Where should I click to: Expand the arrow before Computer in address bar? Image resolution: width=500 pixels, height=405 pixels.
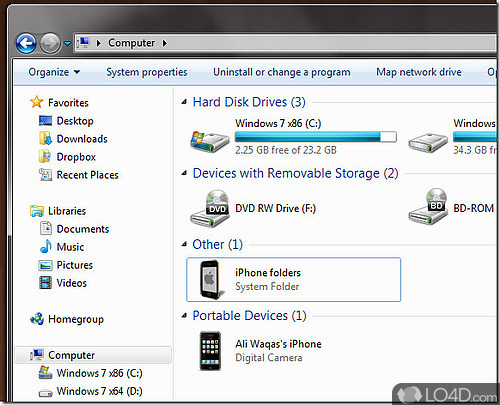(99, 43)
